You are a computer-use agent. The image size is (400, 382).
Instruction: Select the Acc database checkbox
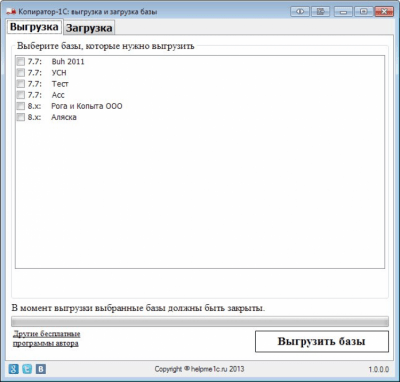21,95
